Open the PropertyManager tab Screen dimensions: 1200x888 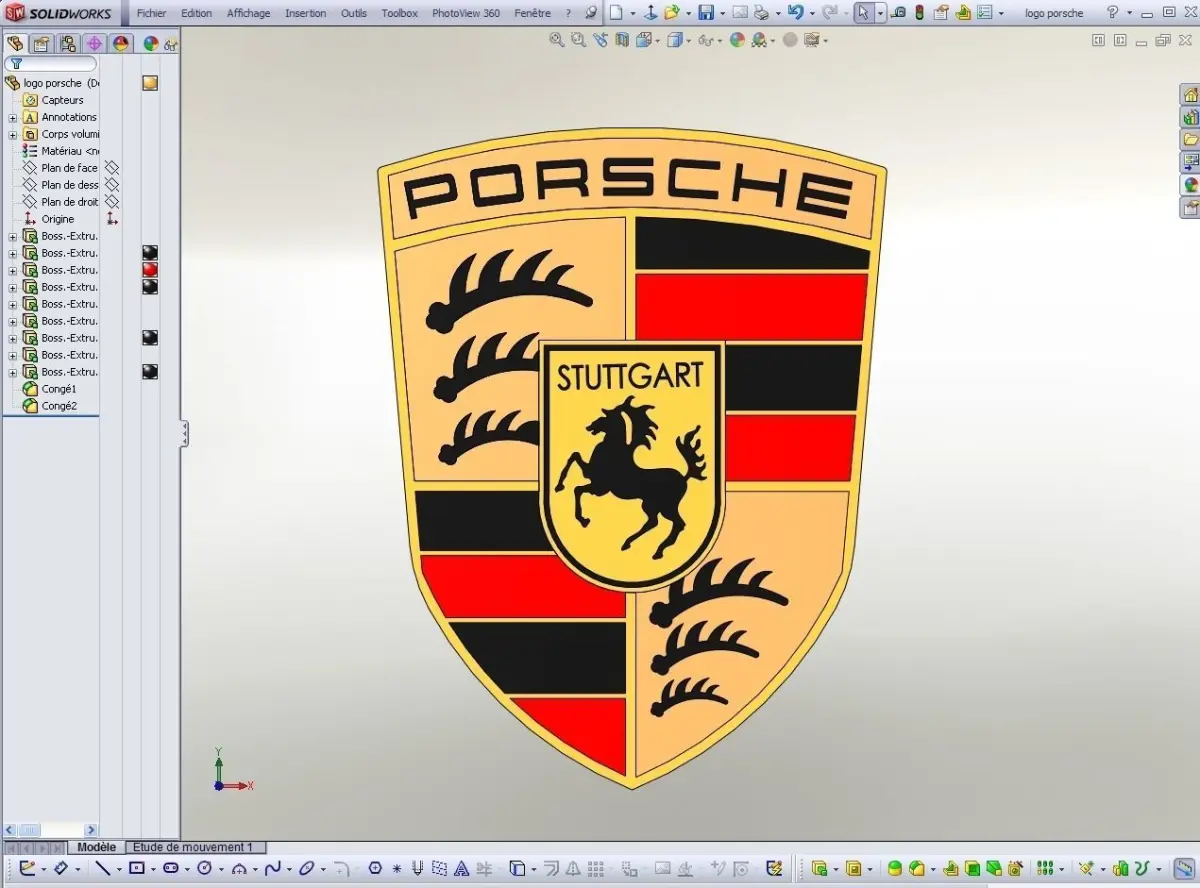[41, 44]
